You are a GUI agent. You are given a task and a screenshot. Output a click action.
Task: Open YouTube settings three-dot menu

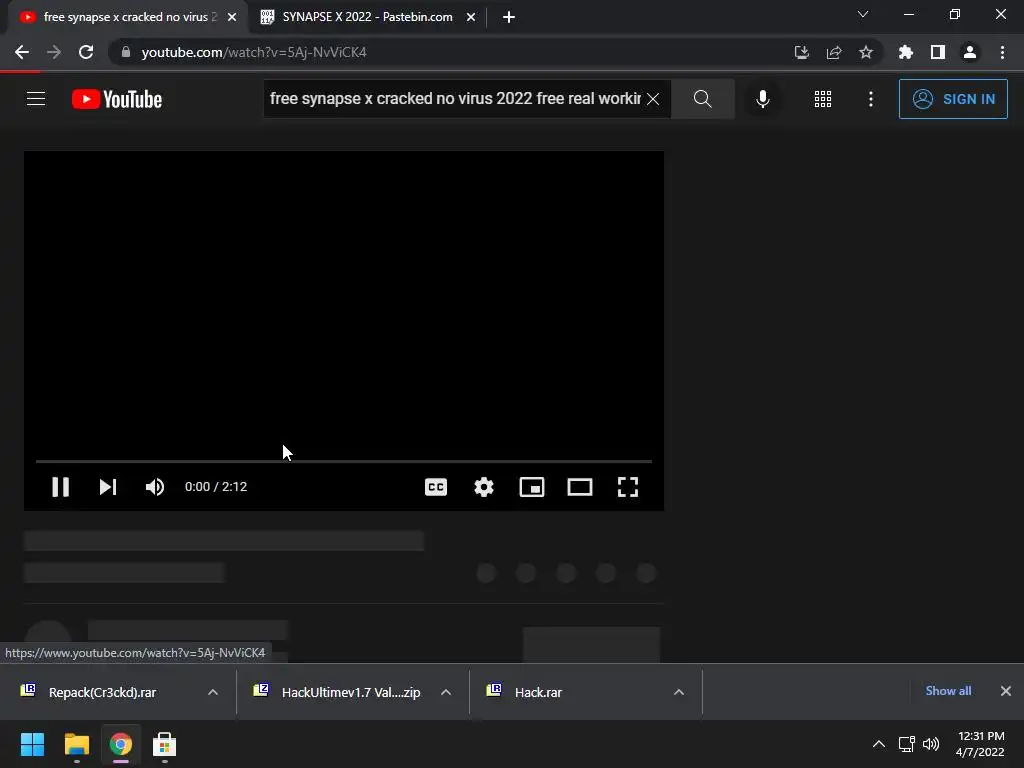[x=871, y=99]
